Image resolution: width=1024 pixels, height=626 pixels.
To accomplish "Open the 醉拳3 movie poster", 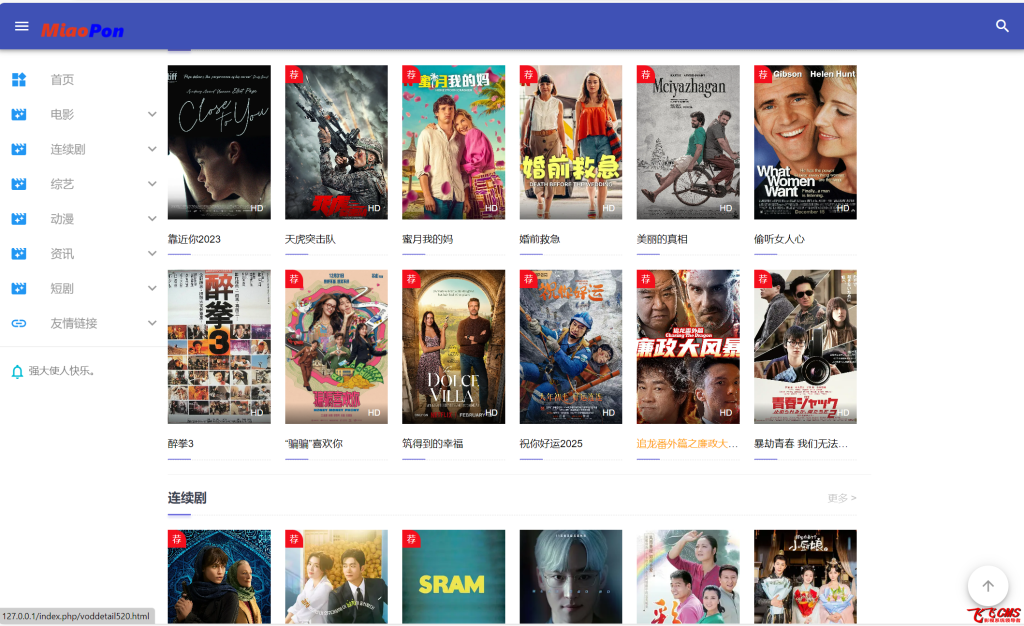I will coord(219,346).
